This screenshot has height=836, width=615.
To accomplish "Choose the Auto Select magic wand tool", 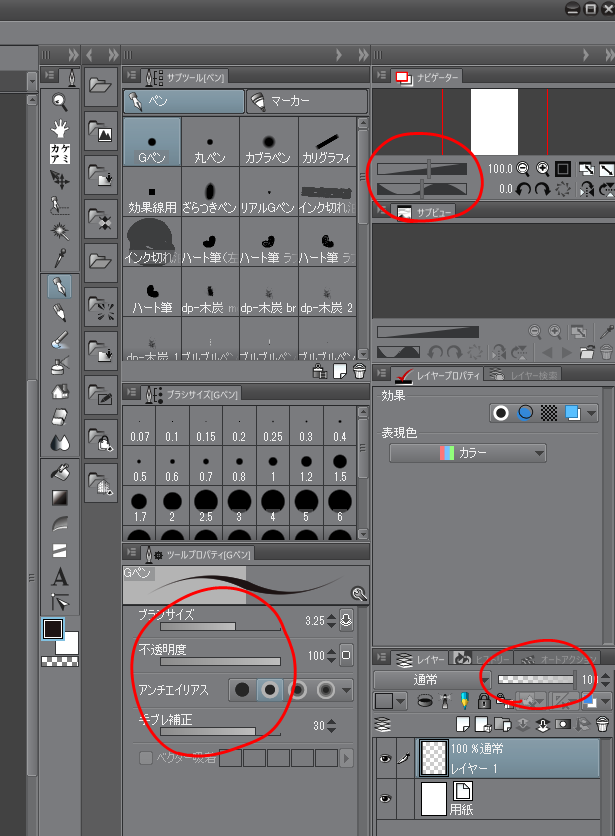I will pos(60,231).
